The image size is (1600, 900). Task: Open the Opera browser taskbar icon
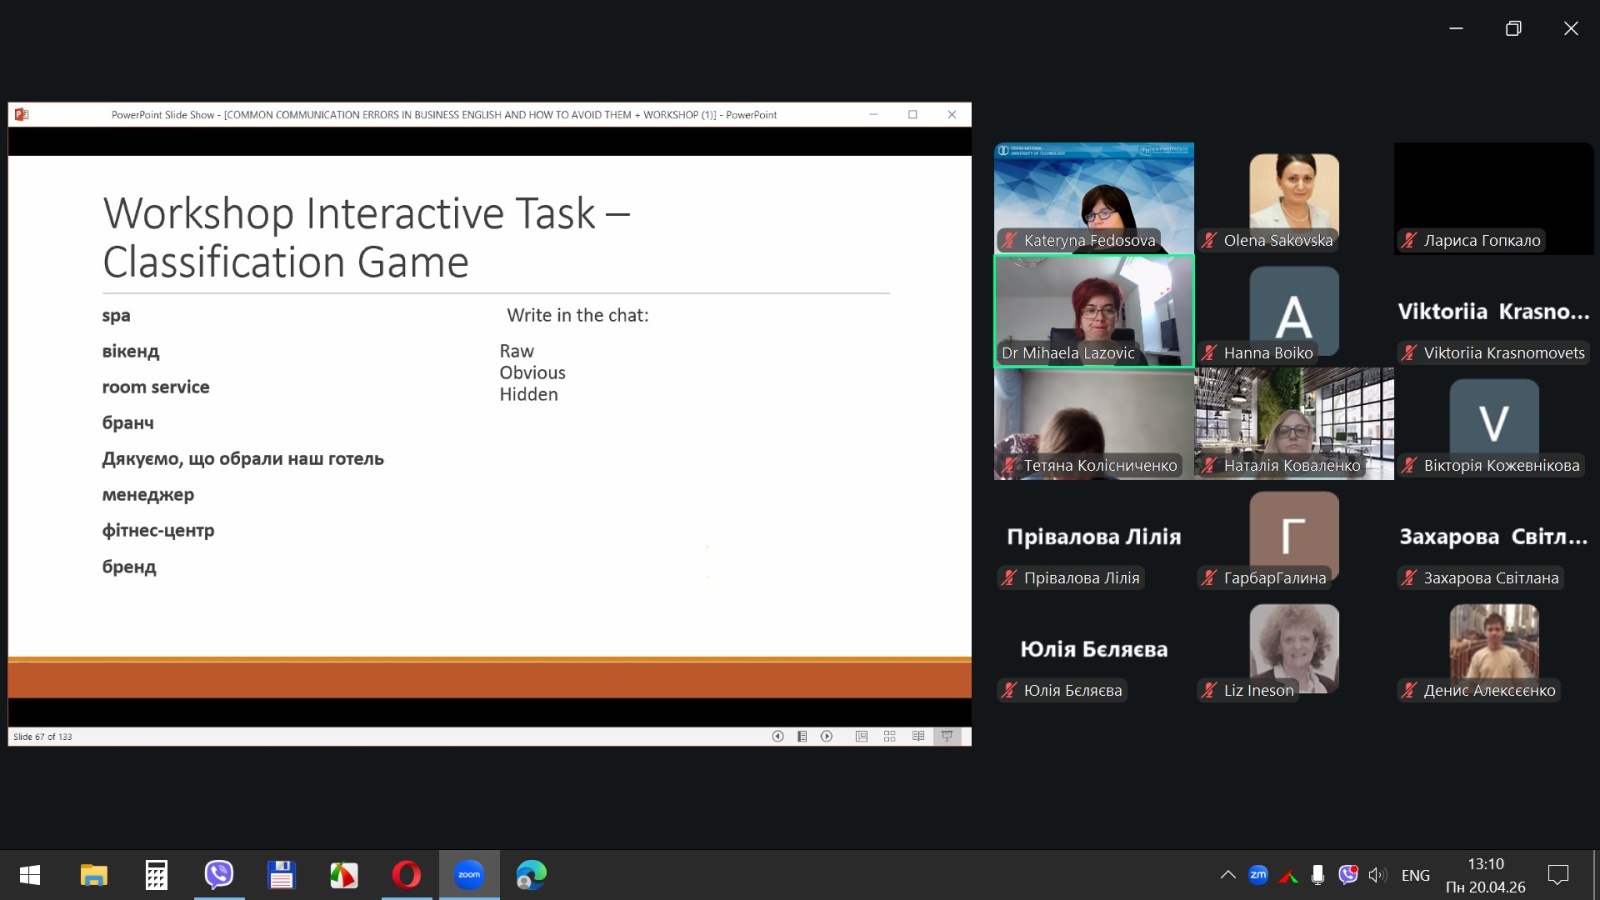(x=406, y=875)
